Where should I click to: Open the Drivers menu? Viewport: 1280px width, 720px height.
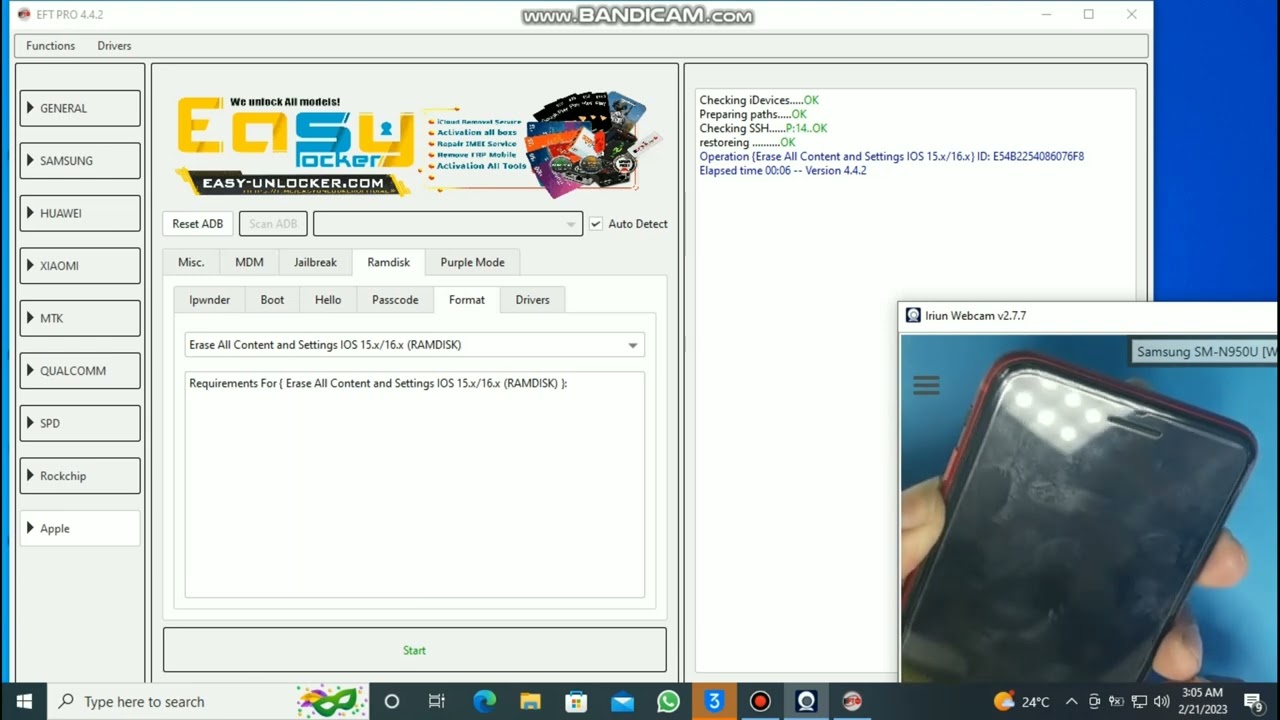[x=114, y=46]
